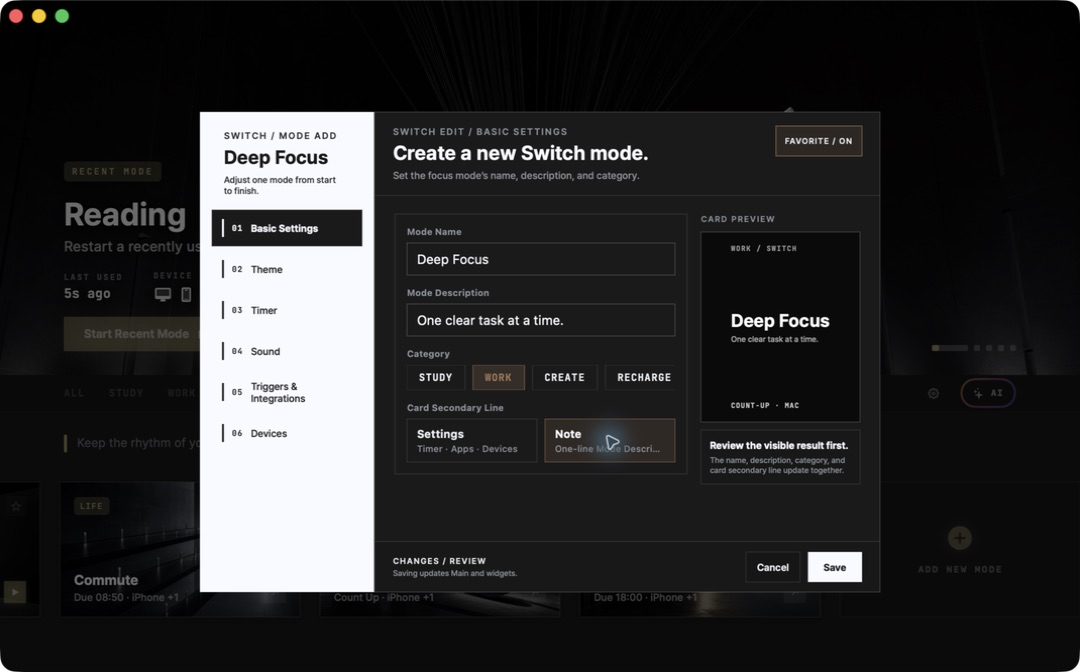Select Settings as the card secondary line
Screen dimensions: 1080x672
[x=472, y=441]
